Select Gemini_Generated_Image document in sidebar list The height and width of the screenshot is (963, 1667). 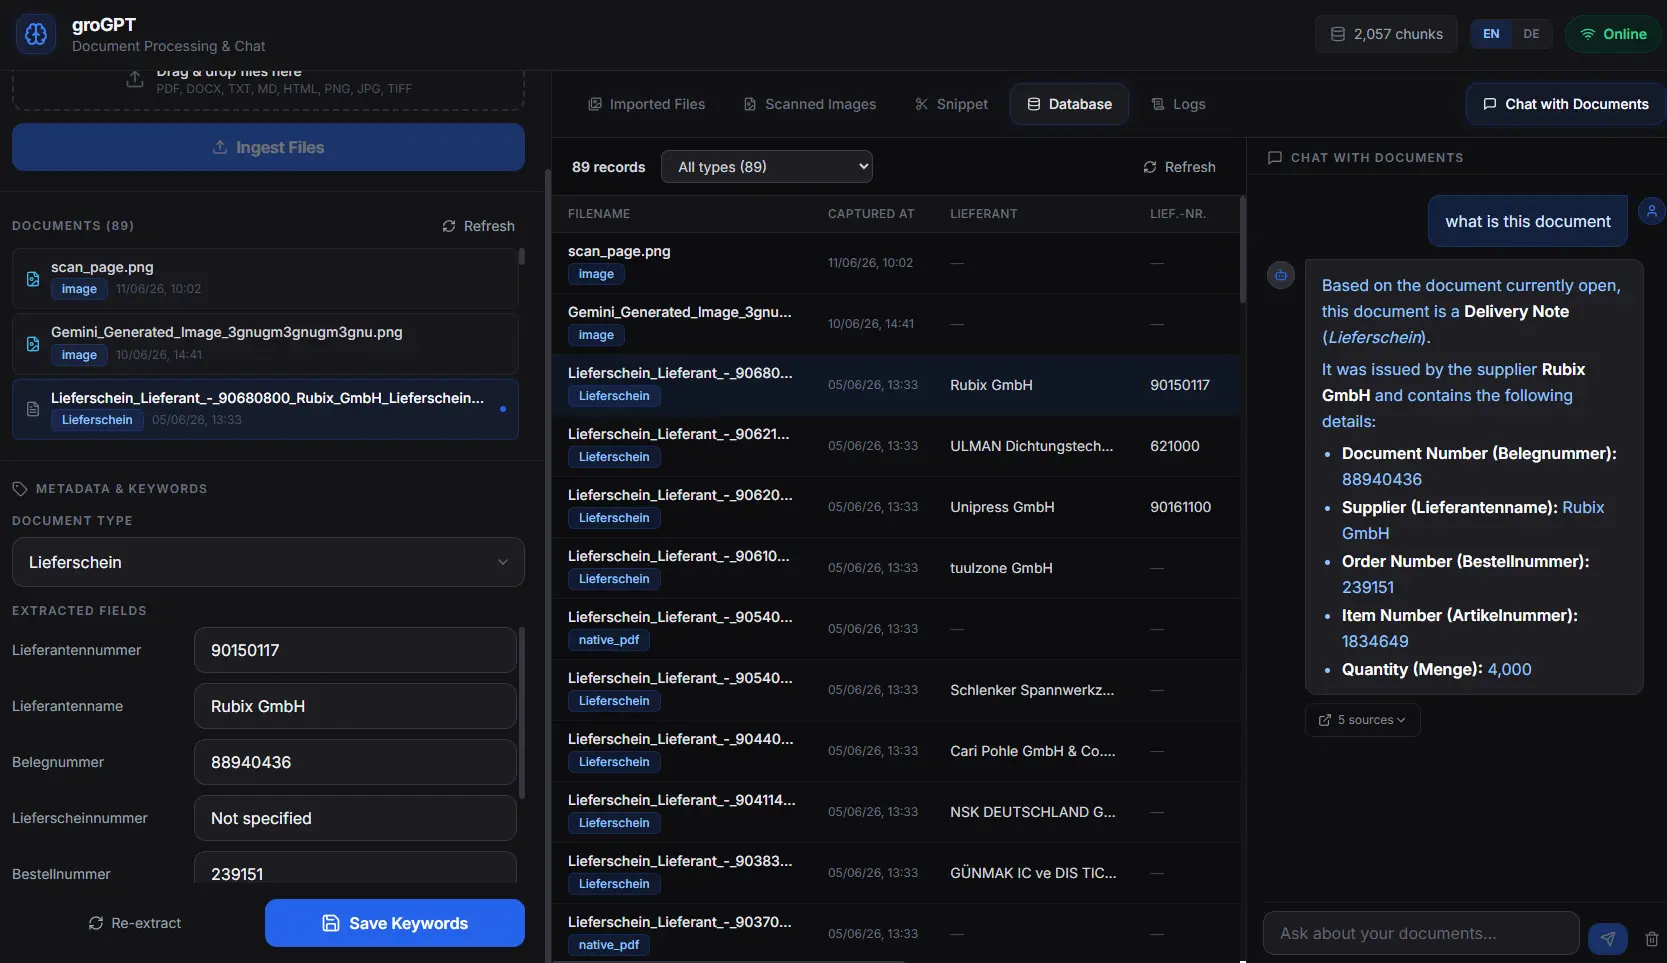[x=265, y=343]
